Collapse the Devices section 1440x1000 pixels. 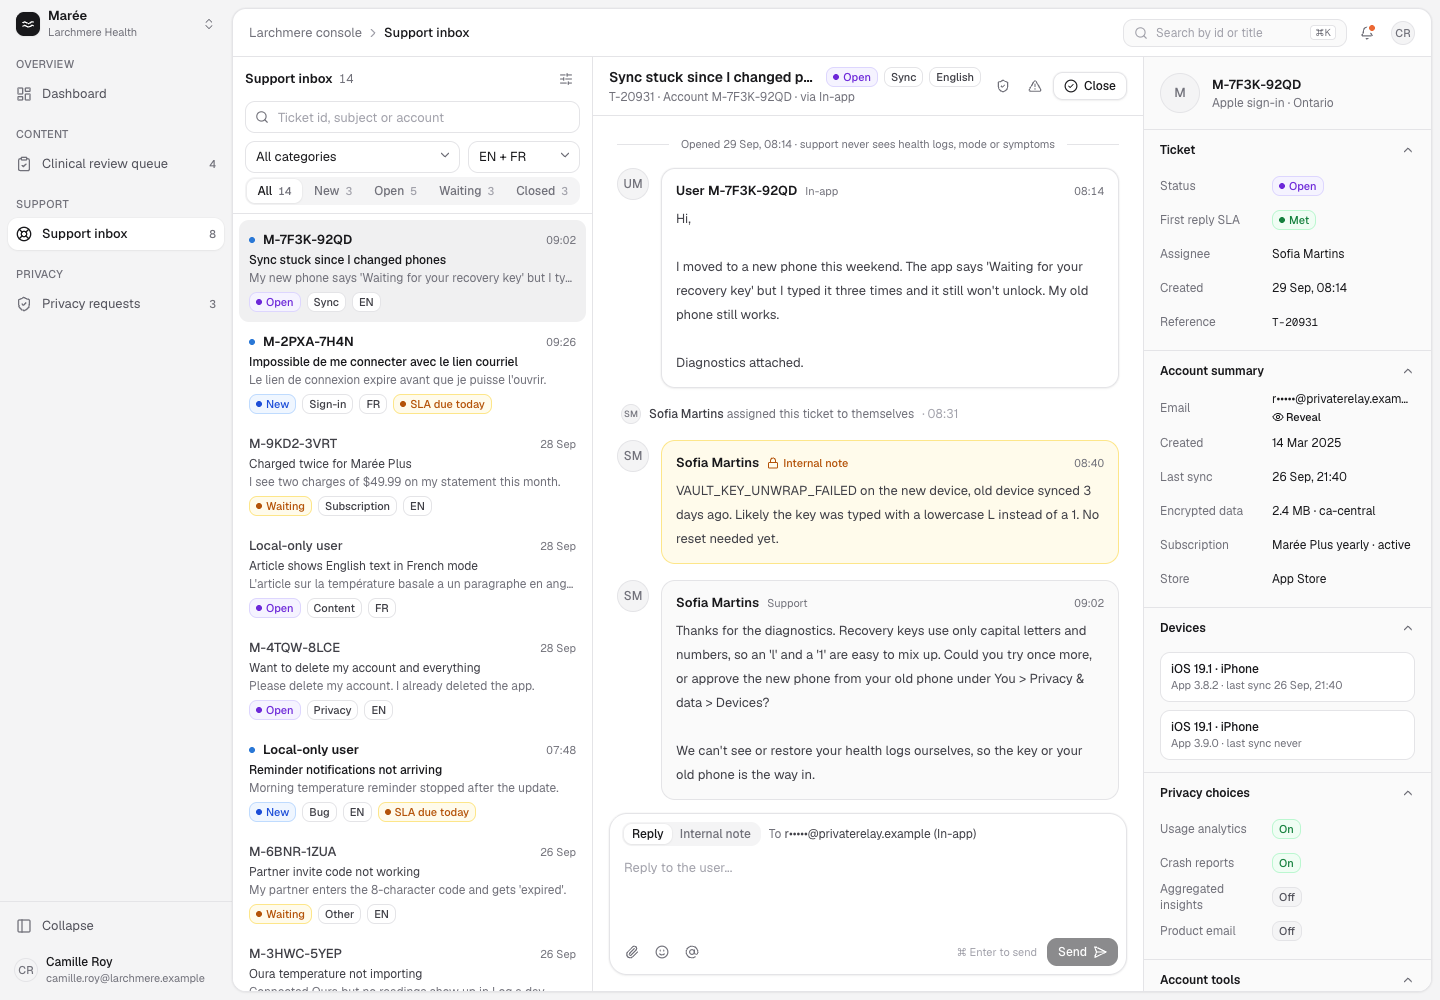click(x=1408, y=628)
